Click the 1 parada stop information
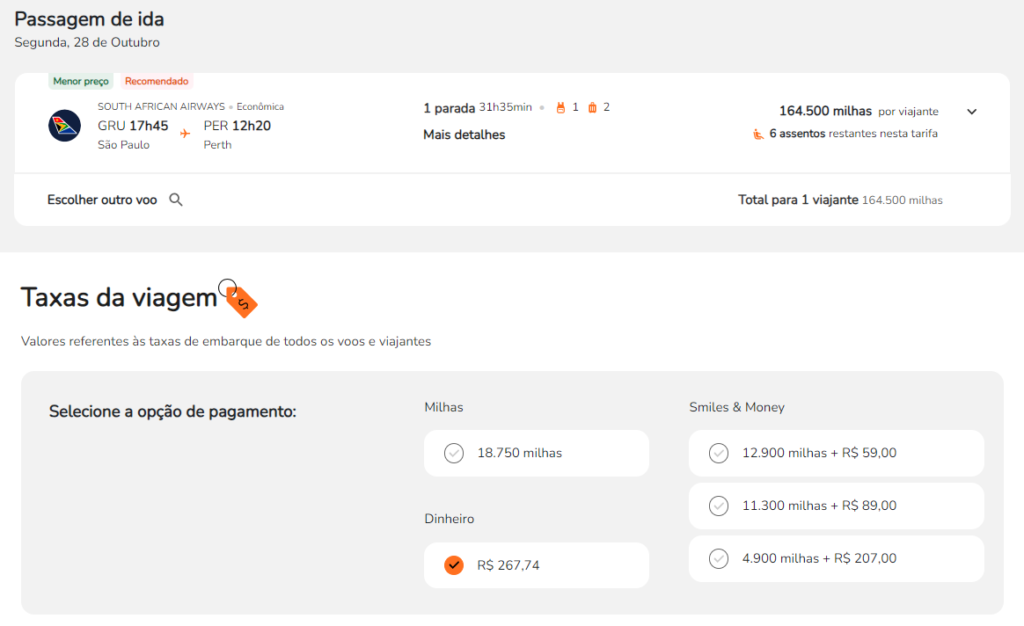The height and width of the screenshot is (626, 1024). 449,107
